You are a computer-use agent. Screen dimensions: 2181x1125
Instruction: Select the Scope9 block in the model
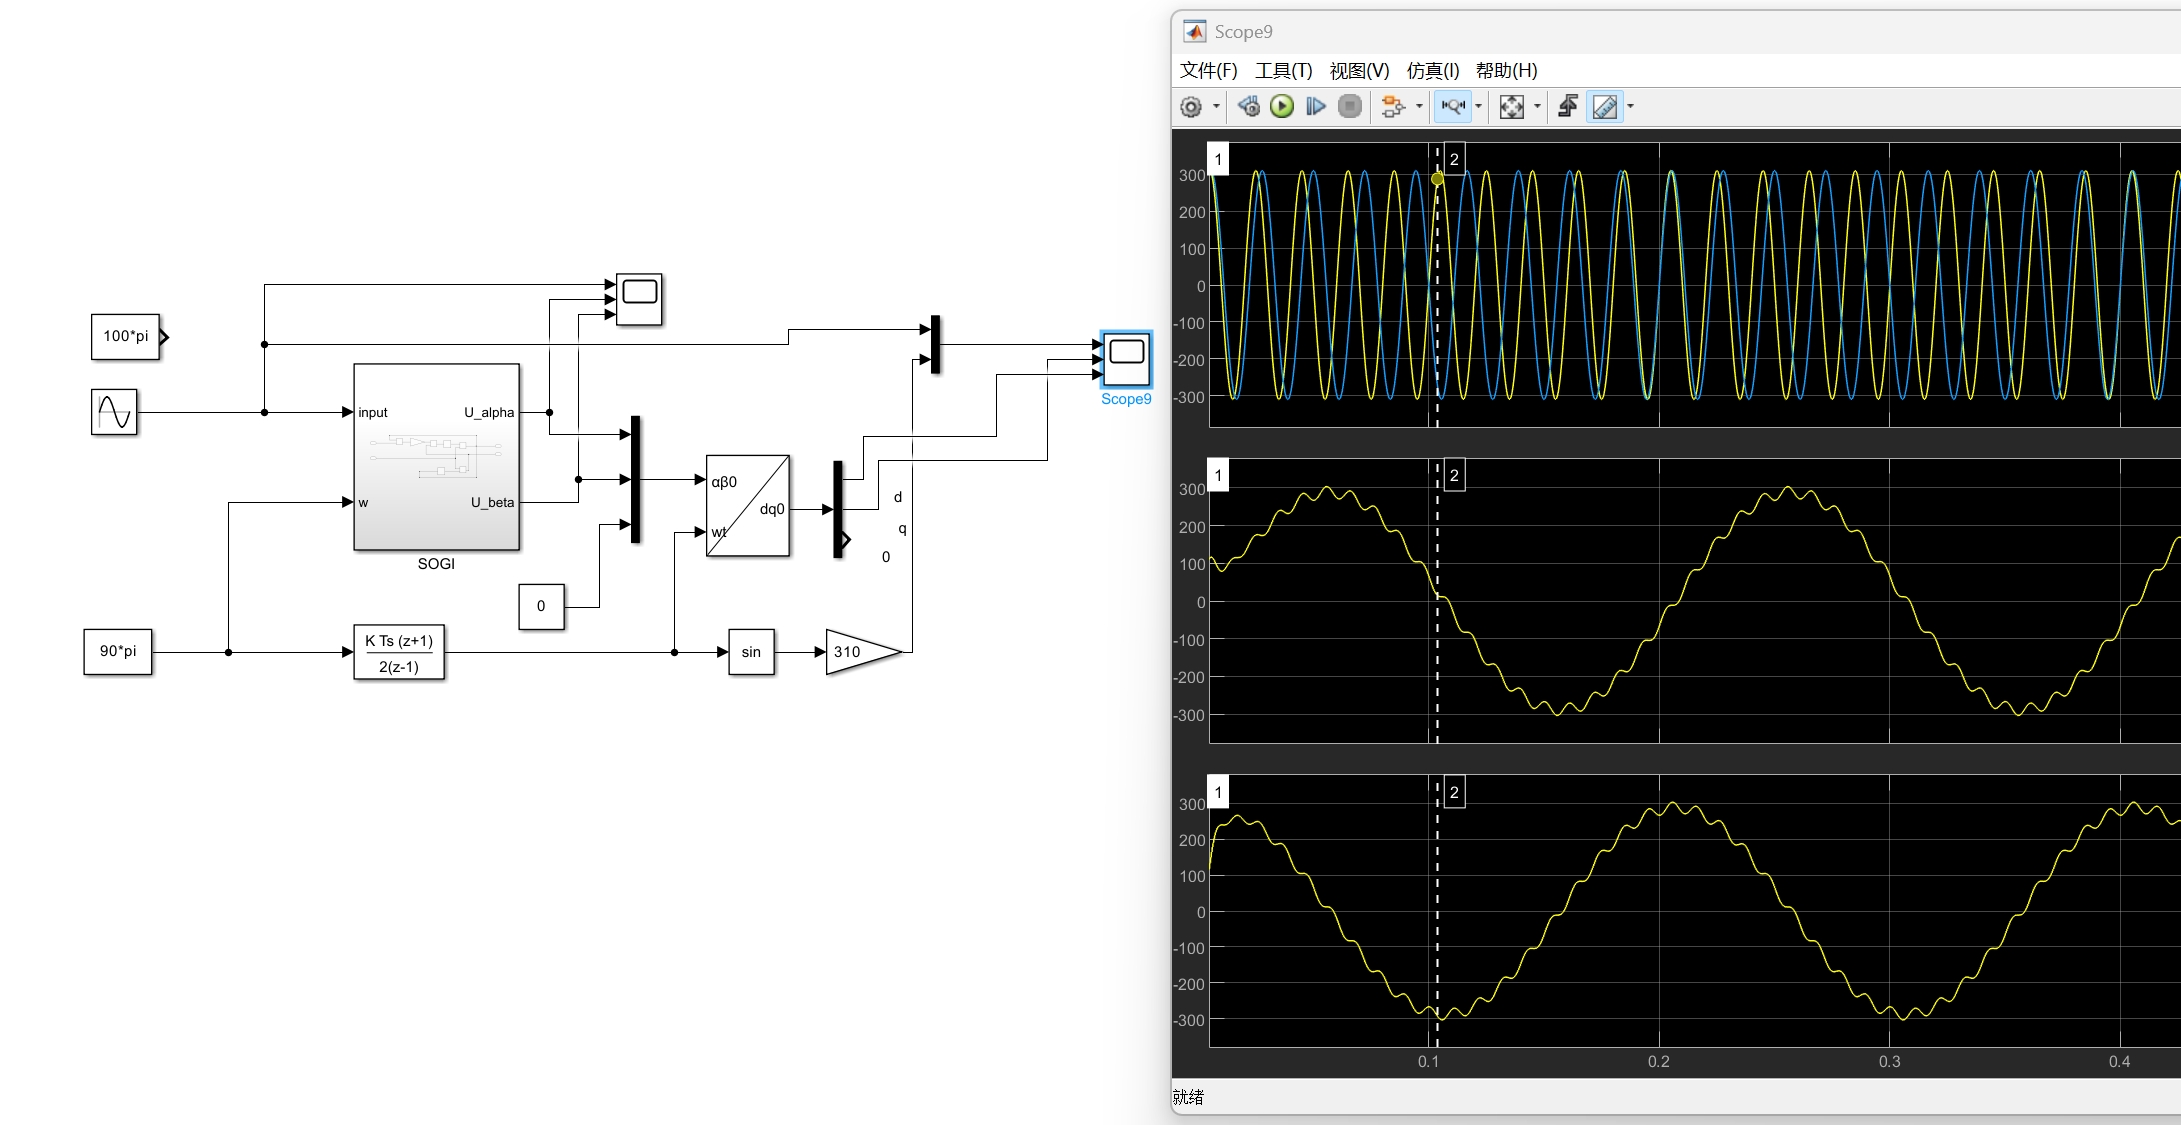click(x=1126, y=360)
